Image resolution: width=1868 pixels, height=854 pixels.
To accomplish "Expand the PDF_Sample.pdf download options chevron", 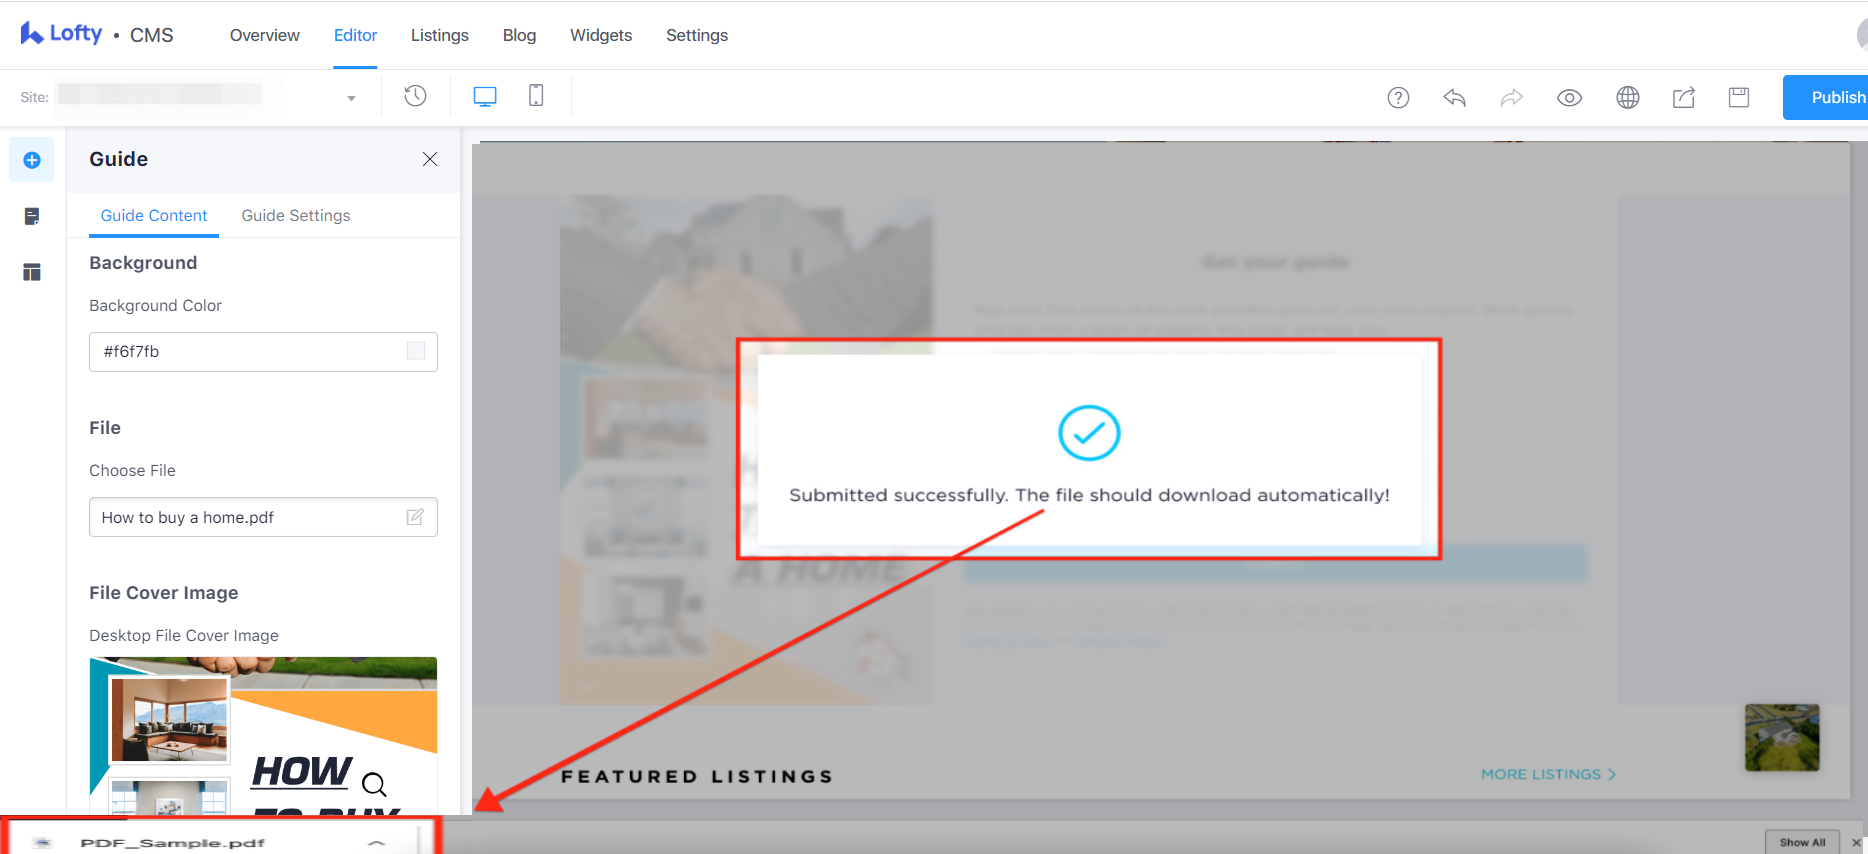I will [376, 842].
